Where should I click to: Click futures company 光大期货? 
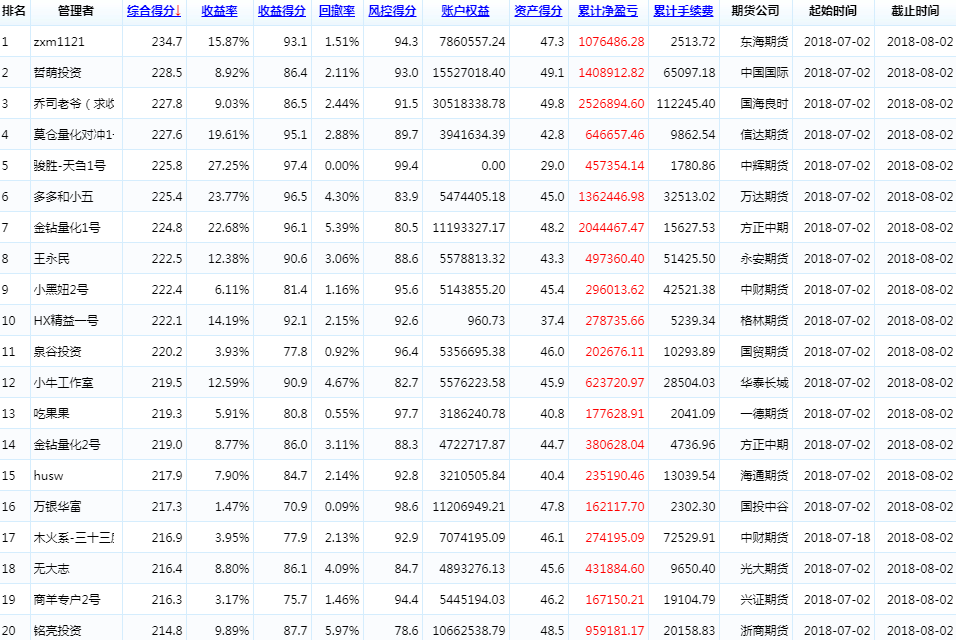point(765,569)
